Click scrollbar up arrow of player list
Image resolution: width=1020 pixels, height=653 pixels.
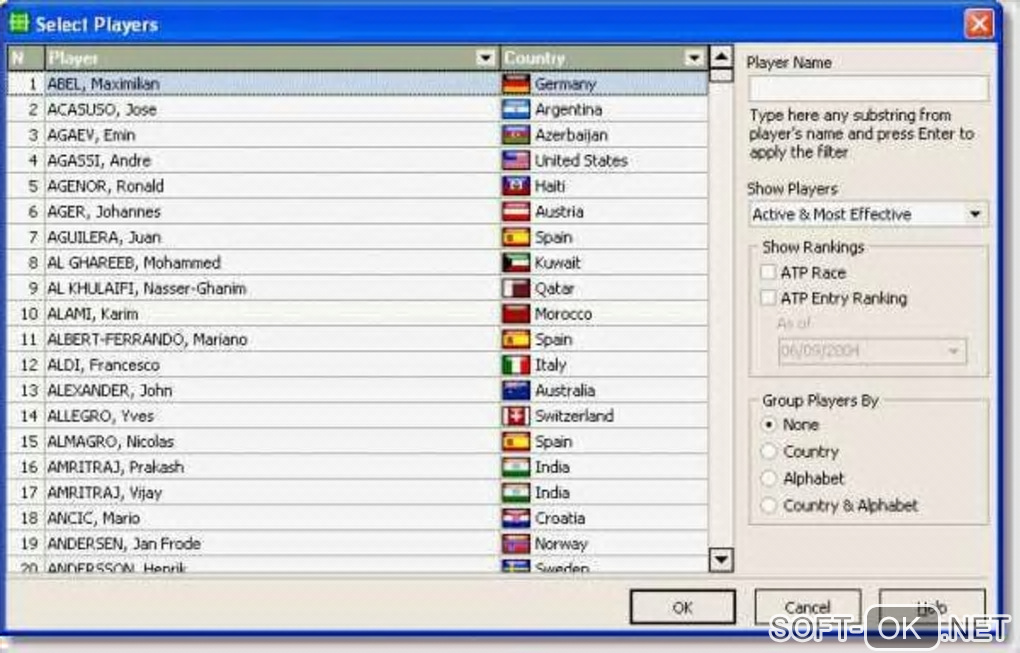(721, 57)
